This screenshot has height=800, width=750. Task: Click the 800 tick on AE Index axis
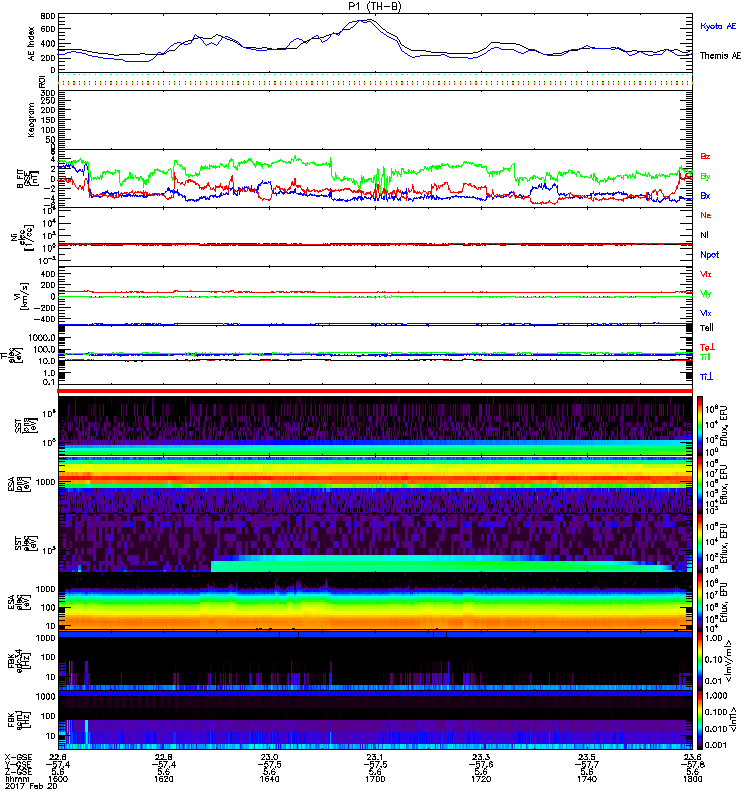point(47,16)
